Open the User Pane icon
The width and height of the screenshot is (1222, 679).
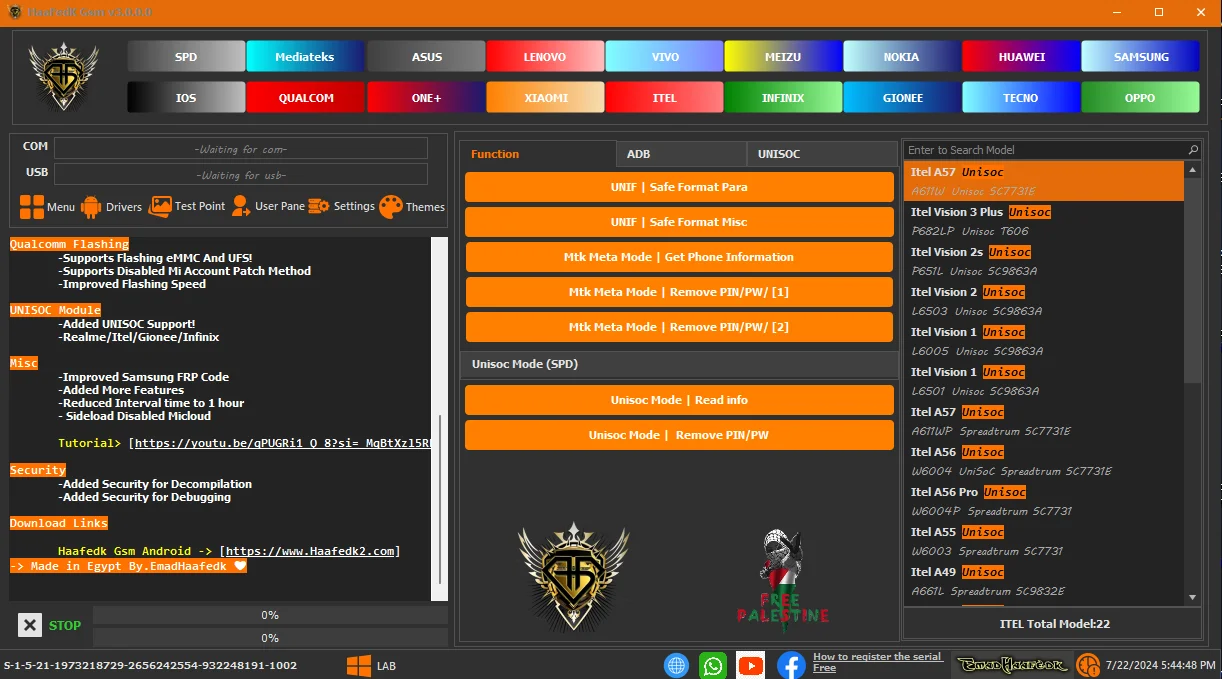pyautogui.click(x=241, y=206)
